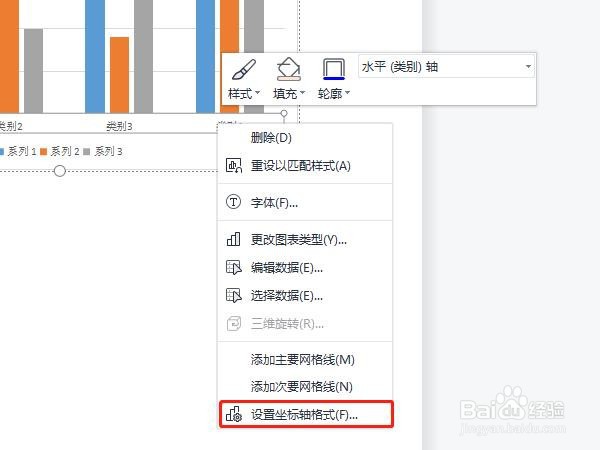Click the Style brush icon
The height and width of the screenshot is (450, 600).
[243, 70]
